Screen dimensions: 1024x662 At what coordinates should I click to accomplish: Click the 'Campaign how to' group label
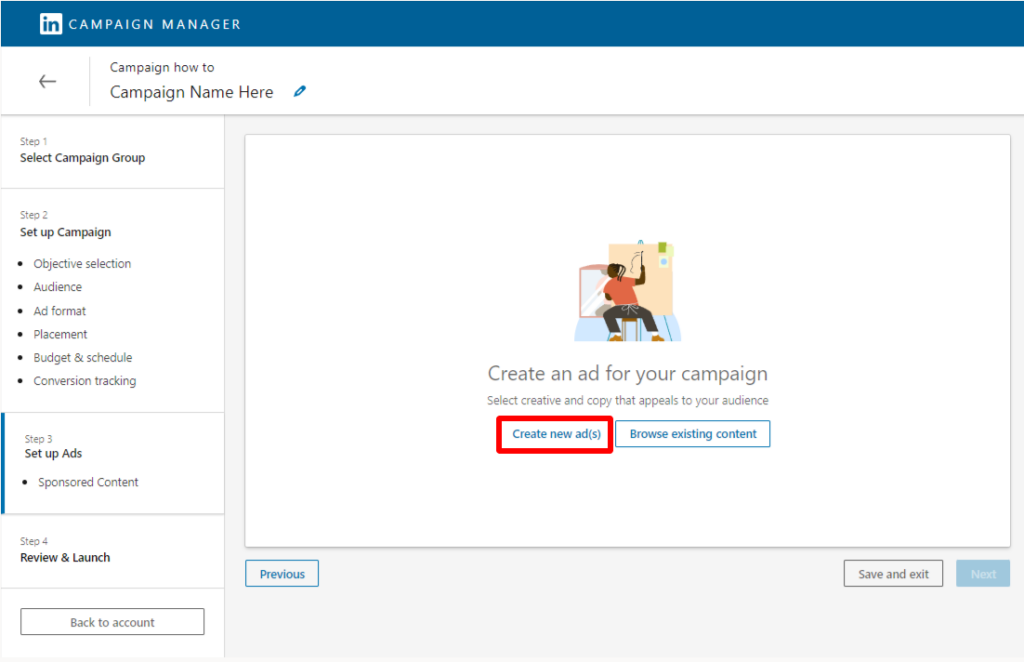click(x=162, y=67)
